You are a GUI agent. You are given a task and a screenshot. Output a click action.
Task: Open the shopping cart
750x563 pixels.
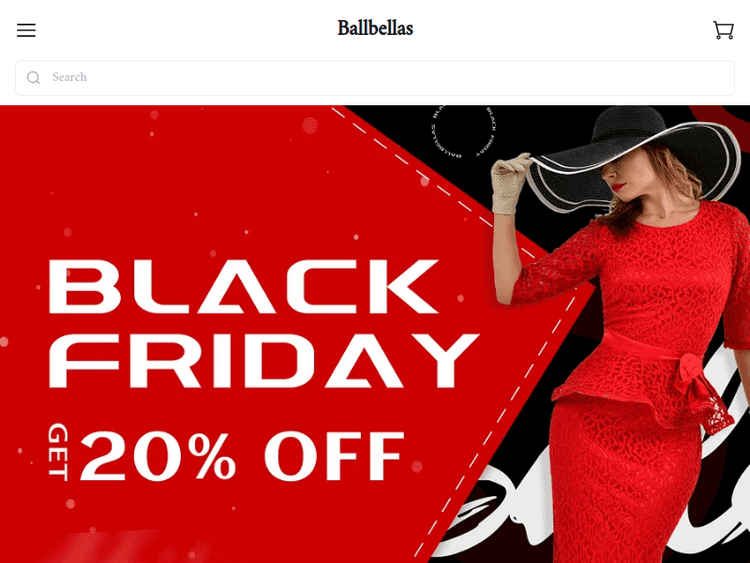[x=723, y=30]
